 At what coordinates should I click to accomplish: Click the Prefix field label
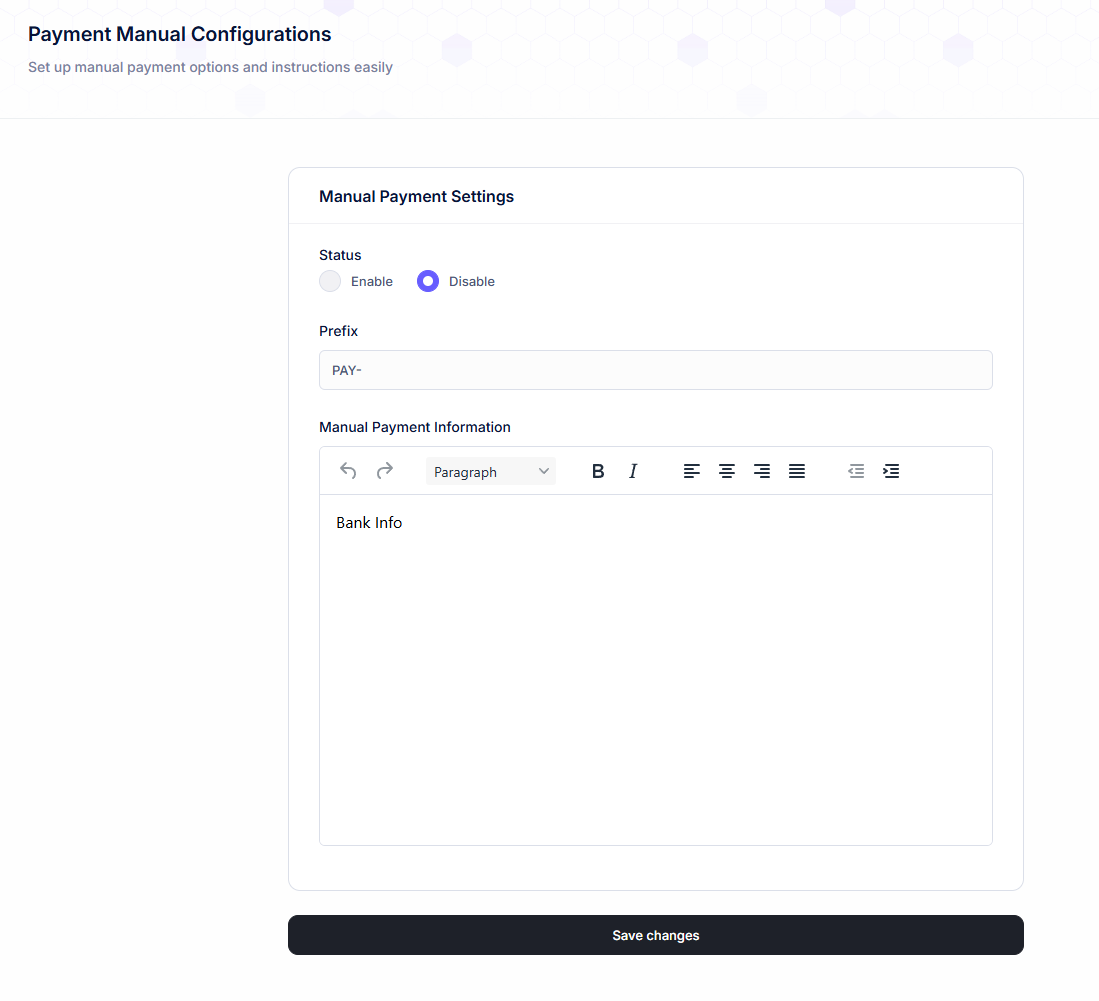(338, 331)
